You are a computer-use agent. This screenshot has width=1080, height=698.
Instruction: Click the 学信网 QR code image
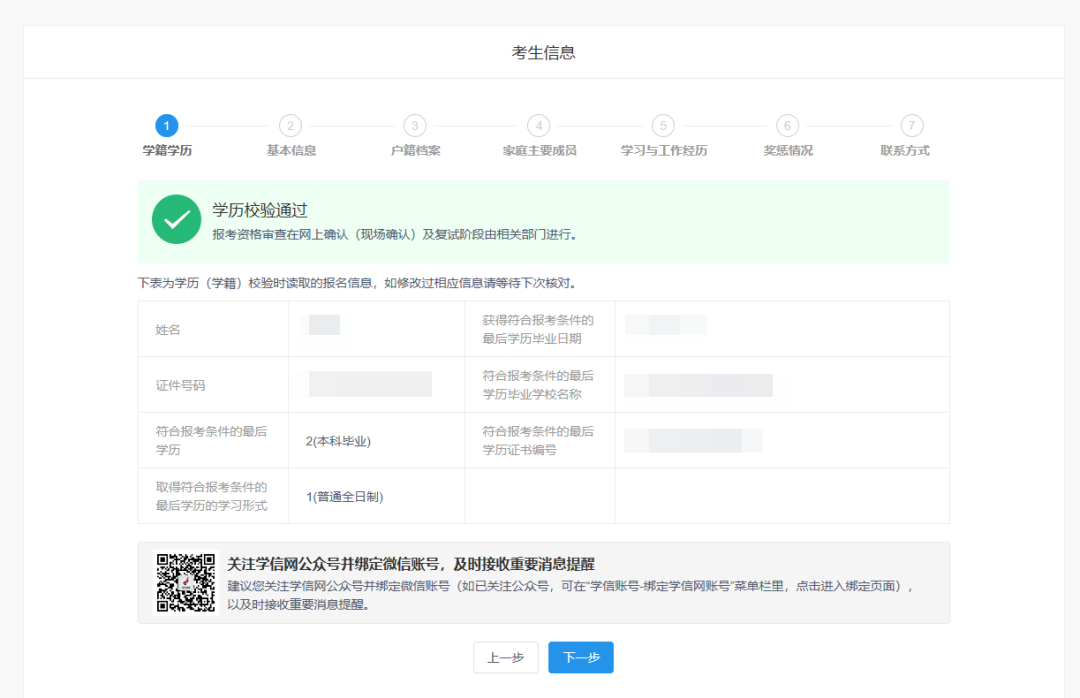click(185, 582)
